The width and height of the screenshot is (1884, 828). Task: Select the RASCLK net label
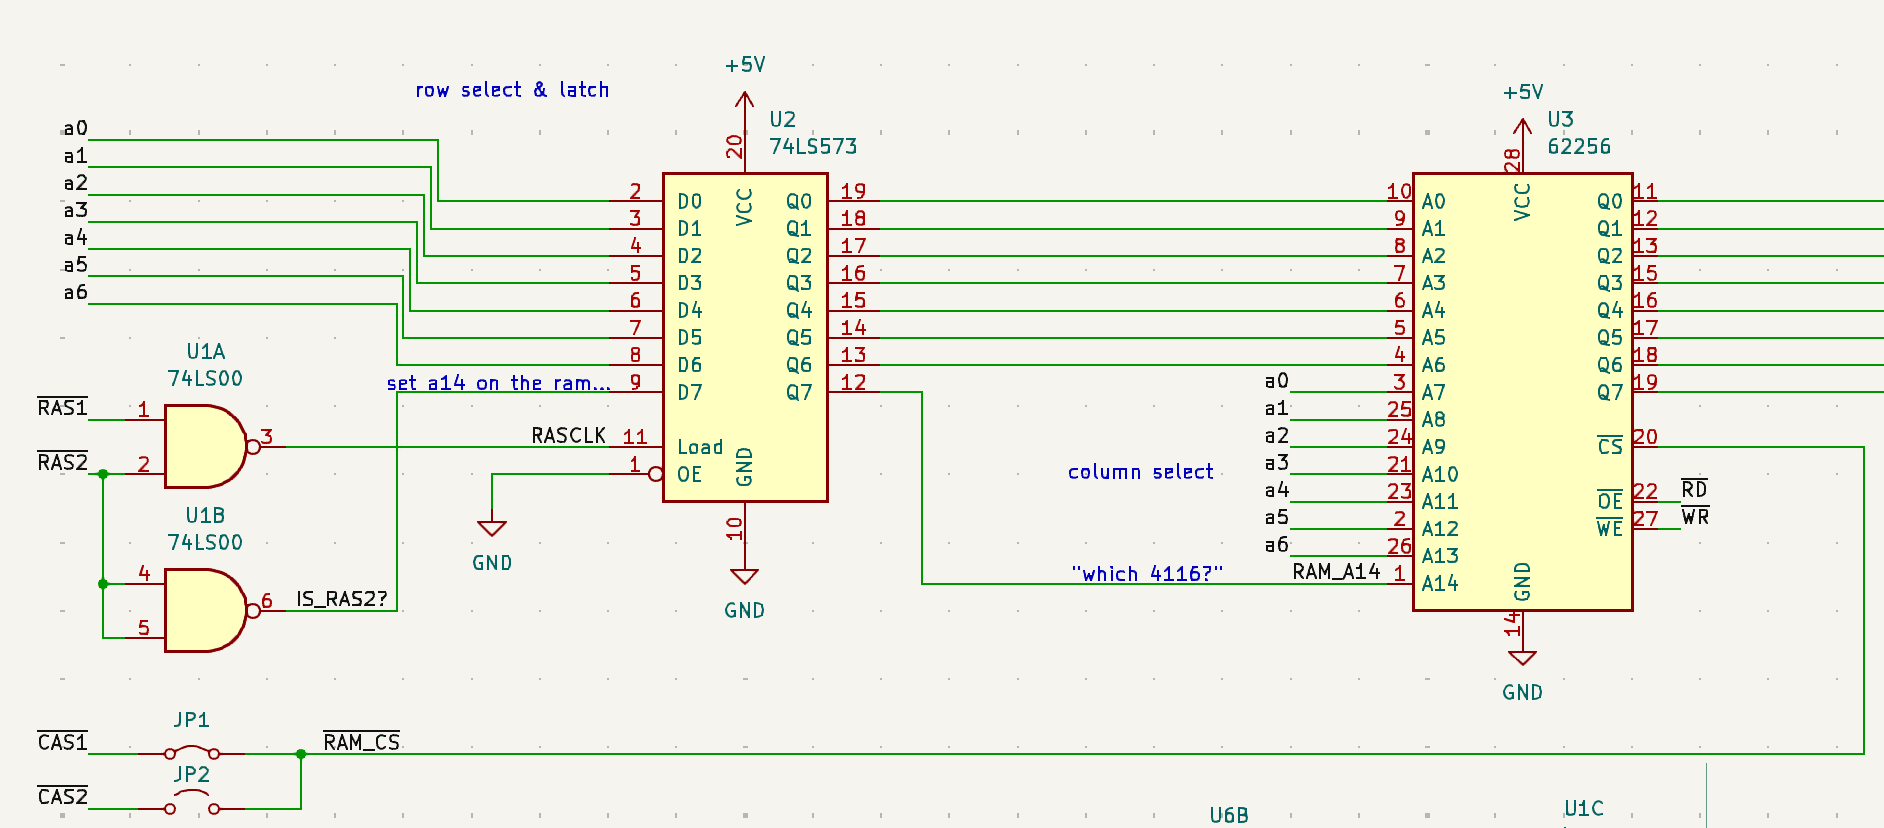[568, 436]
